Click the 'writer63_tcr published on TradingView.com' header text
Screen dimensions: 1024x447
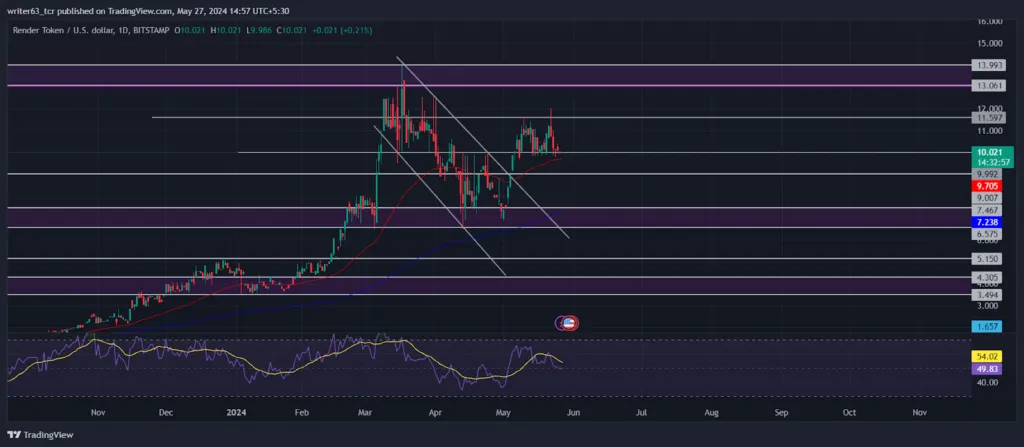(91, 11)
